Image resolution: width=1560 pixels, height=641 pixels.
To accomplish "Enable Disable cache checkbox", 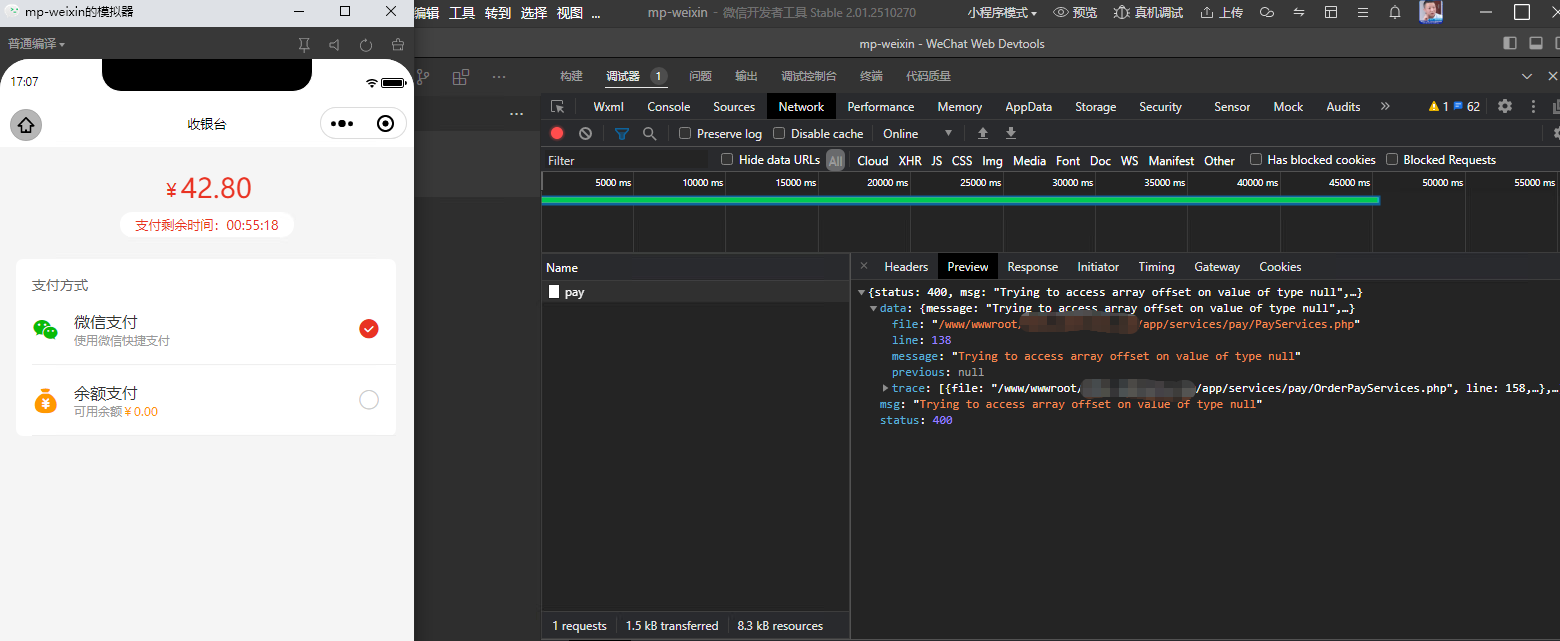I will (x=779, y=133).
